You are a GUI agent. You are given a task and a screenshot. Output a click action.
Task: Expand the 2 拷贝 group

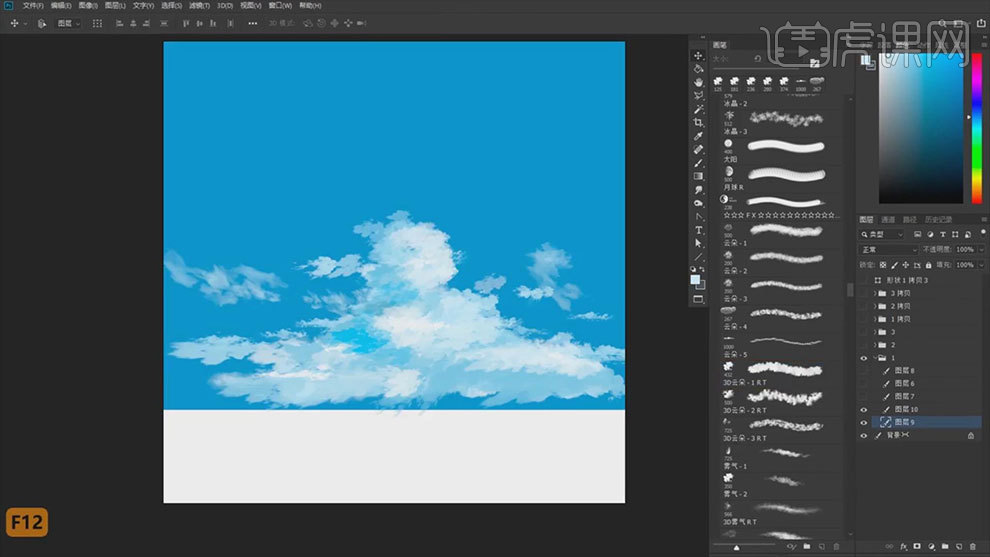[x=875, y=306]
